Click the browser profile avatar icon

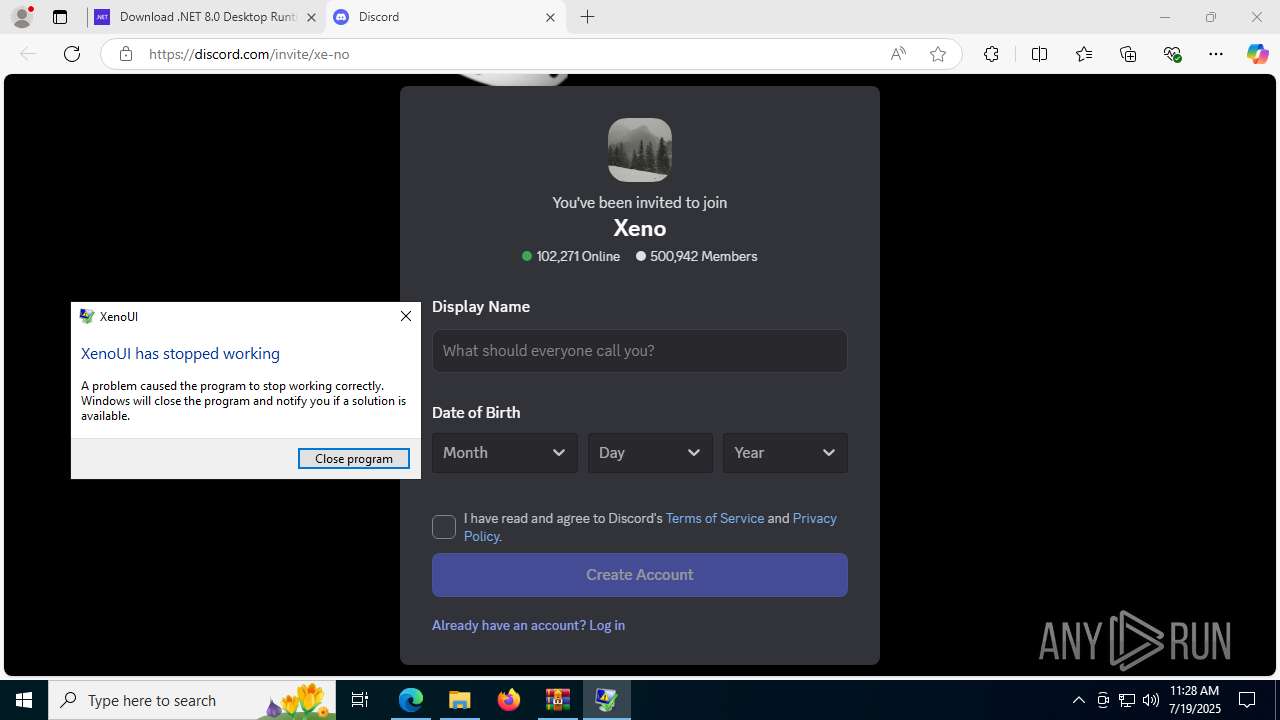(x=21, y=17)
